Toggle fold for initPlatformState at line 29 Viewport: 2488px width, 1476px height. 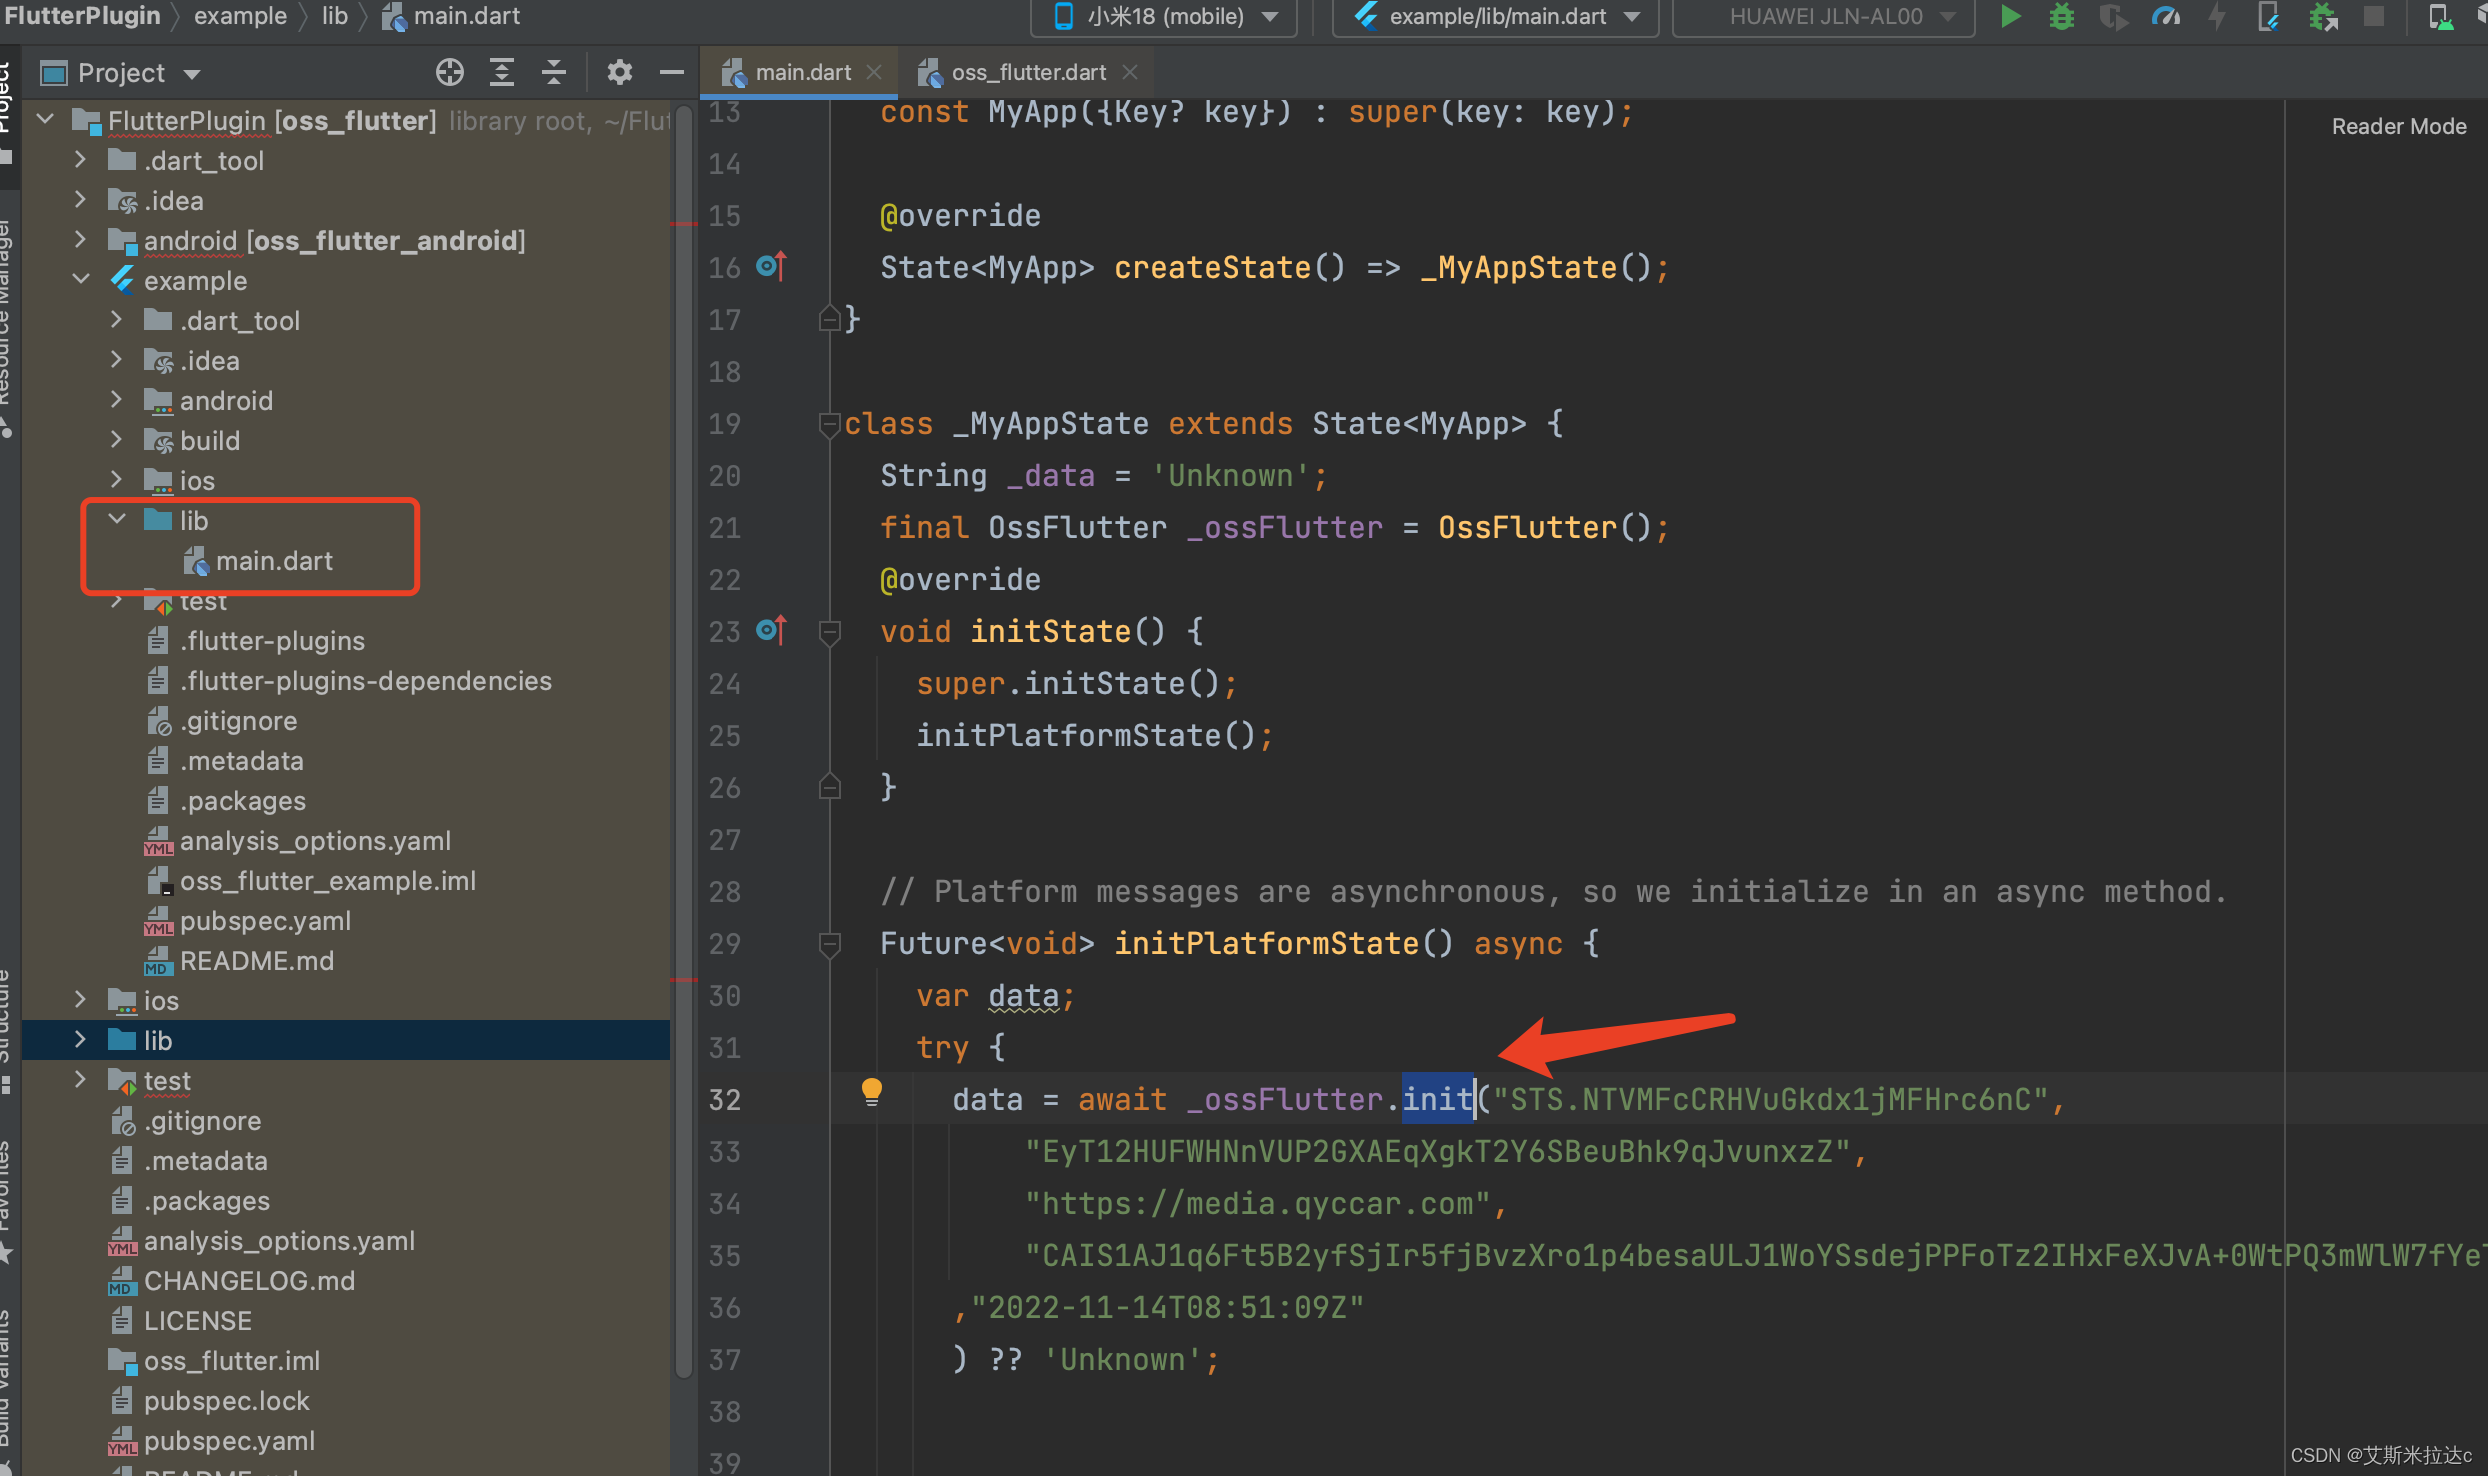(x=829, y=944)
